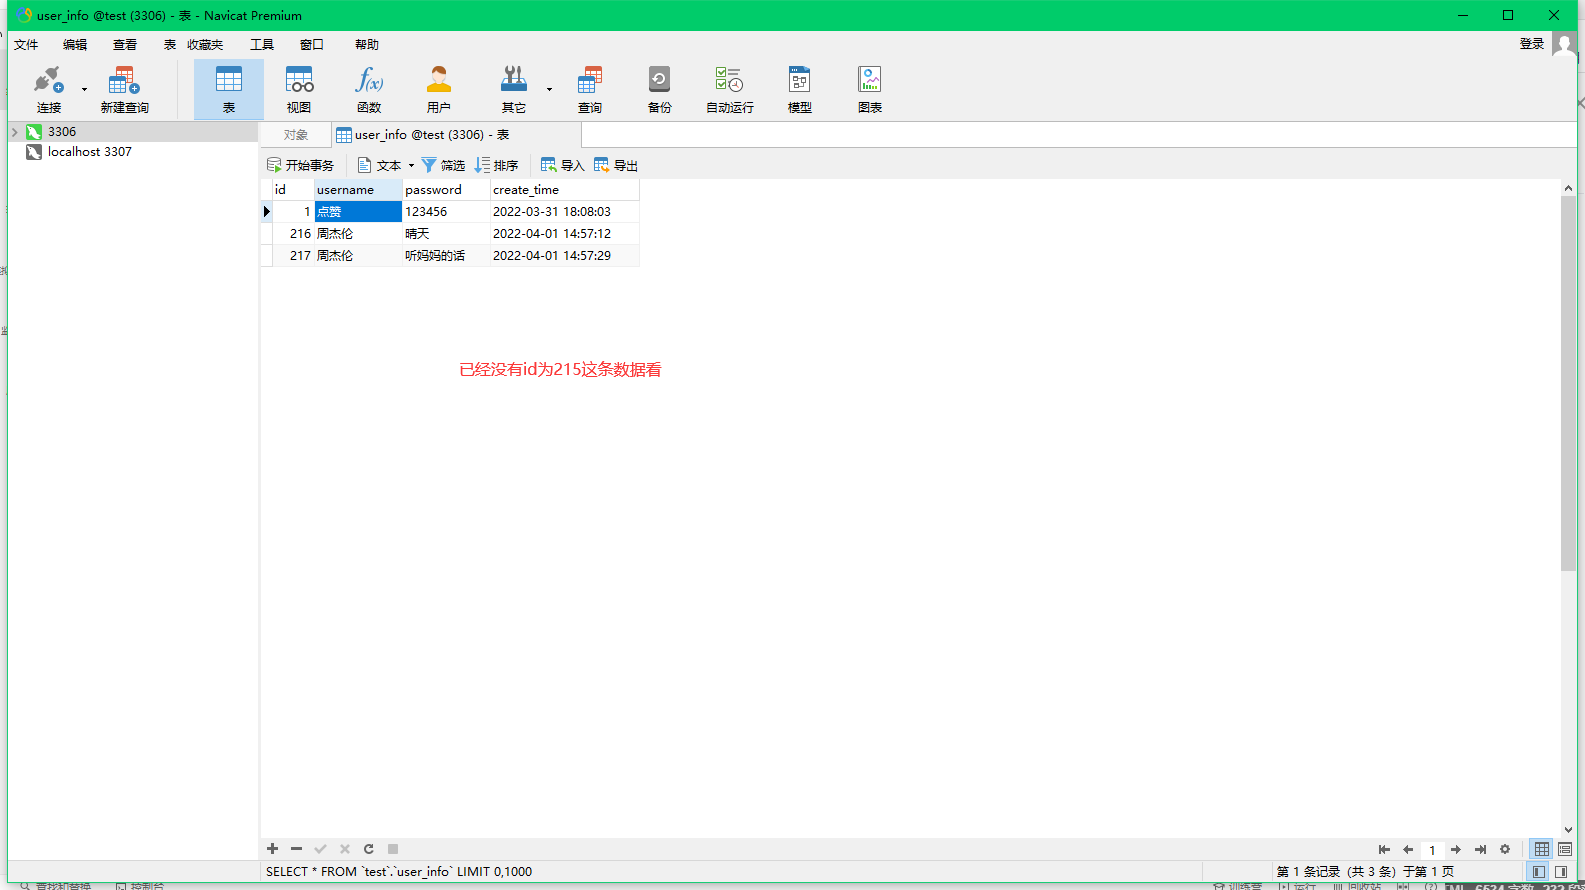Image resolution: width=1585 pixels, height=890 pixels.
Task: Click the 函数 (Function) f(x) icon
Action: 369,89
